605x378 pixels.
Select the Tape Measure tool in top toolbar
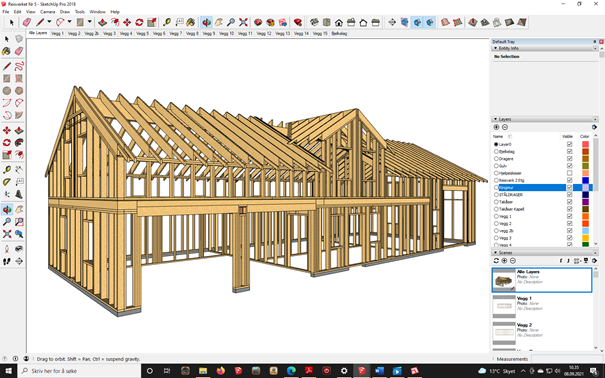point(167,22)
